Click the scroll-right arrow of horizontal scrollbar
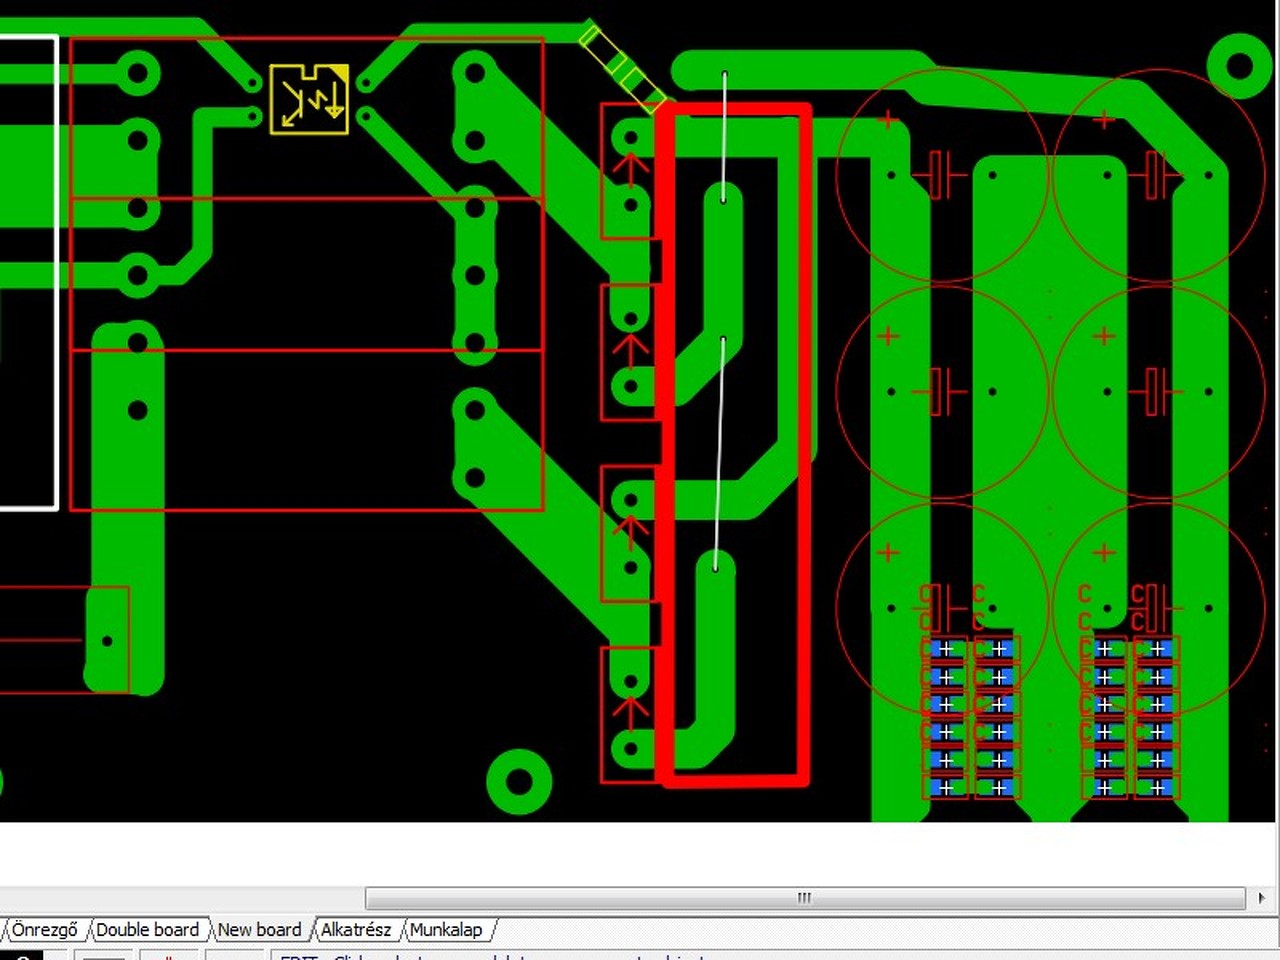 click(x=1262, y=897)
